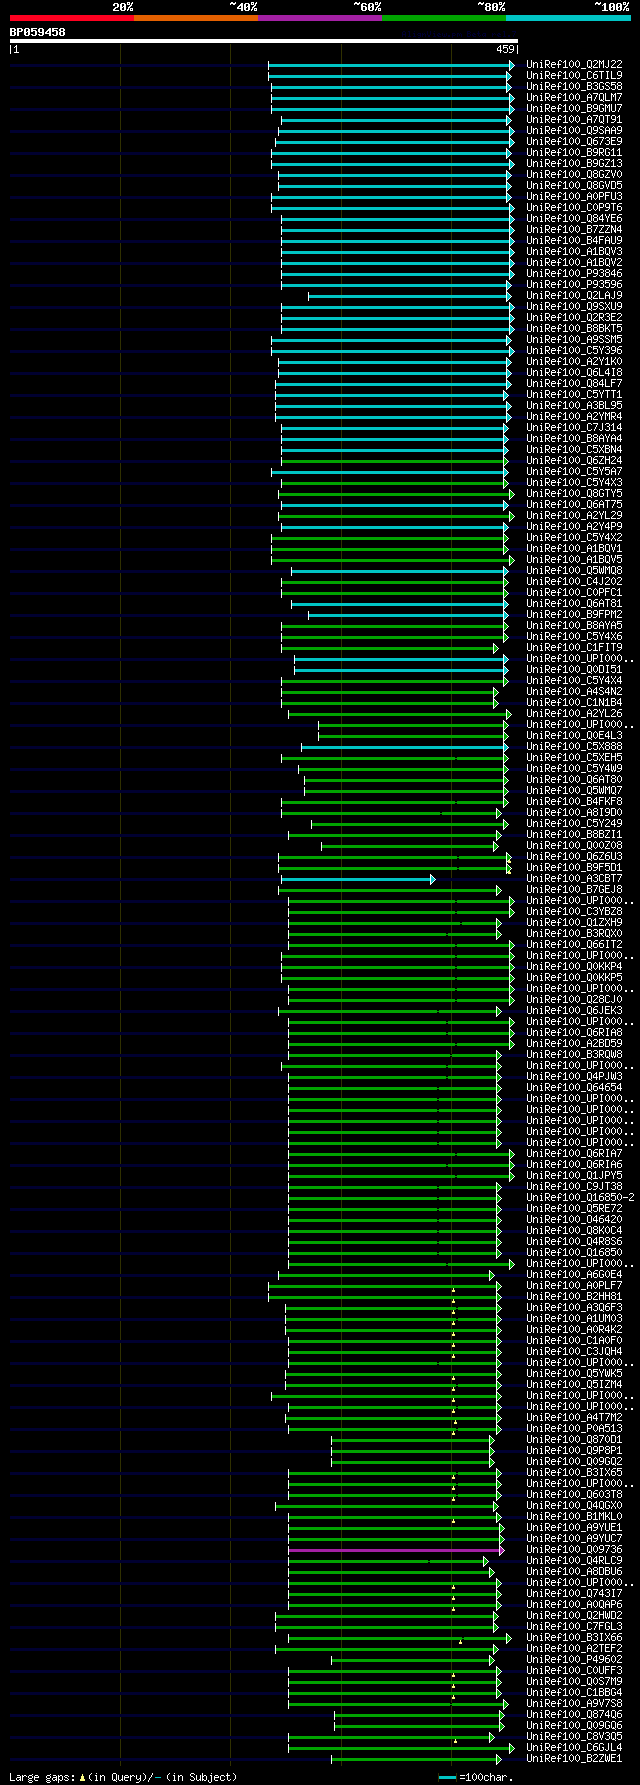Click the red 20% identity legend segment
The image size is (640, 1785).
pyautogui.click(x=72, y=18)
